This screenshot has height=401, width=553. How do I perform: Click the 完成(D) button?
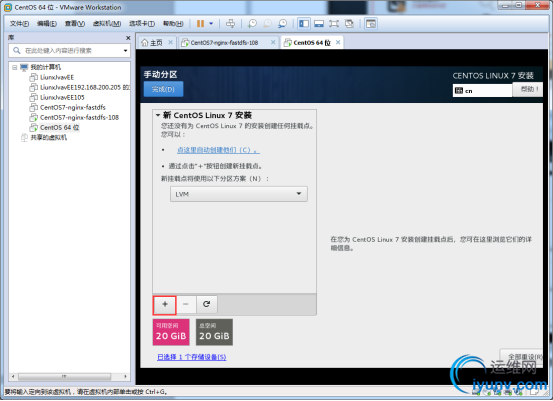coord(163,89)
